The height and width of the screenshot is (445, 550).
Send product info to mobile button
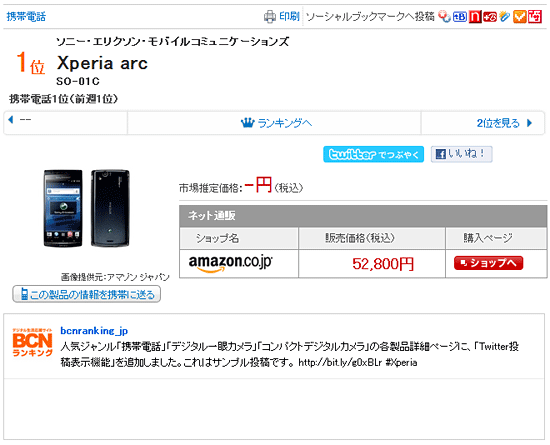87,294
